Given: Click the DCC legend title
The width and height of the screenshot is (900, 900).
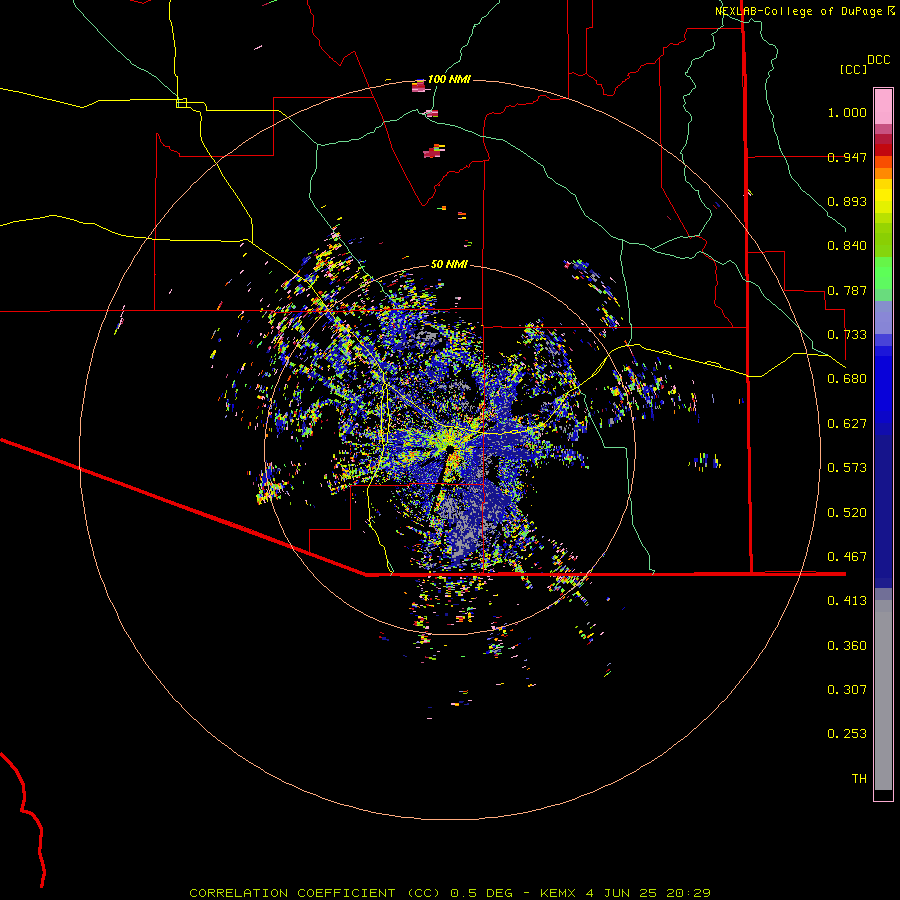Looking at the screenshot, I should [878, 60].
